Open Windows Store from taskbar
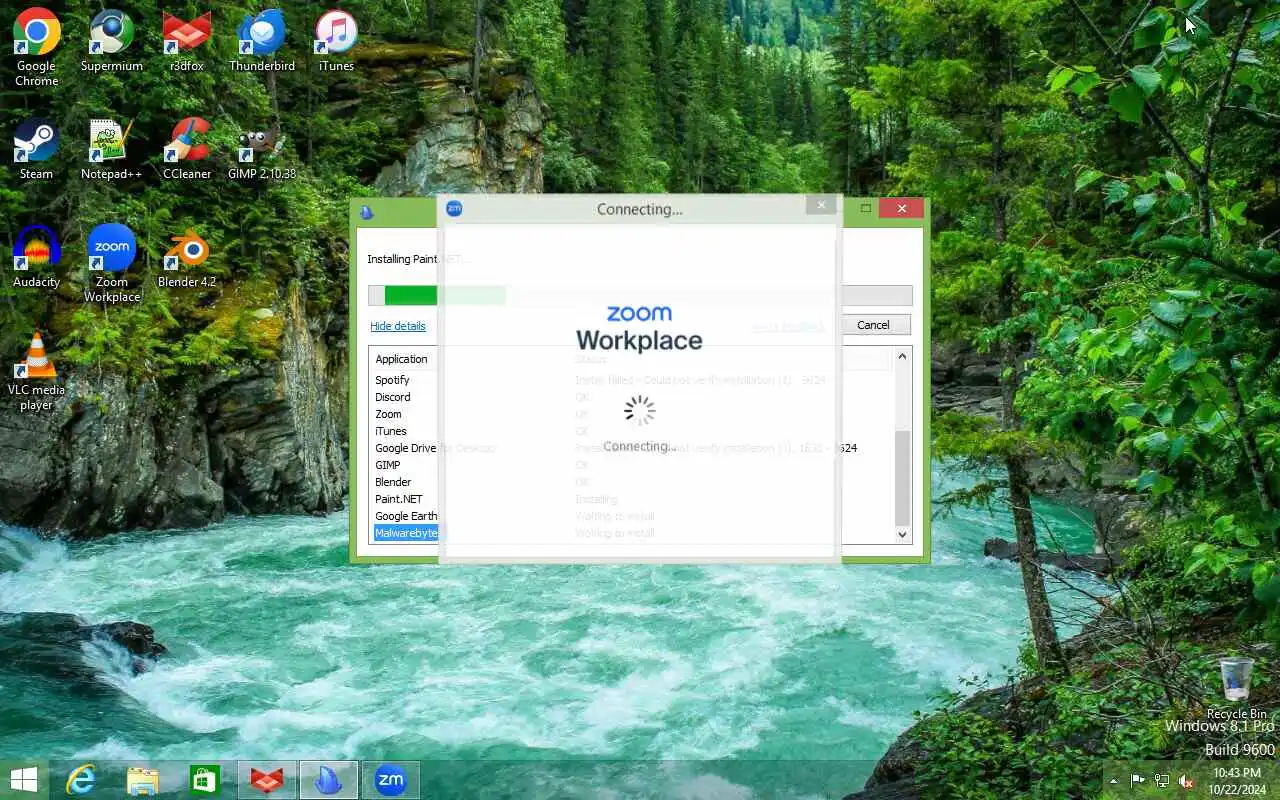The image size is (1280, 800). coord(204,780)
